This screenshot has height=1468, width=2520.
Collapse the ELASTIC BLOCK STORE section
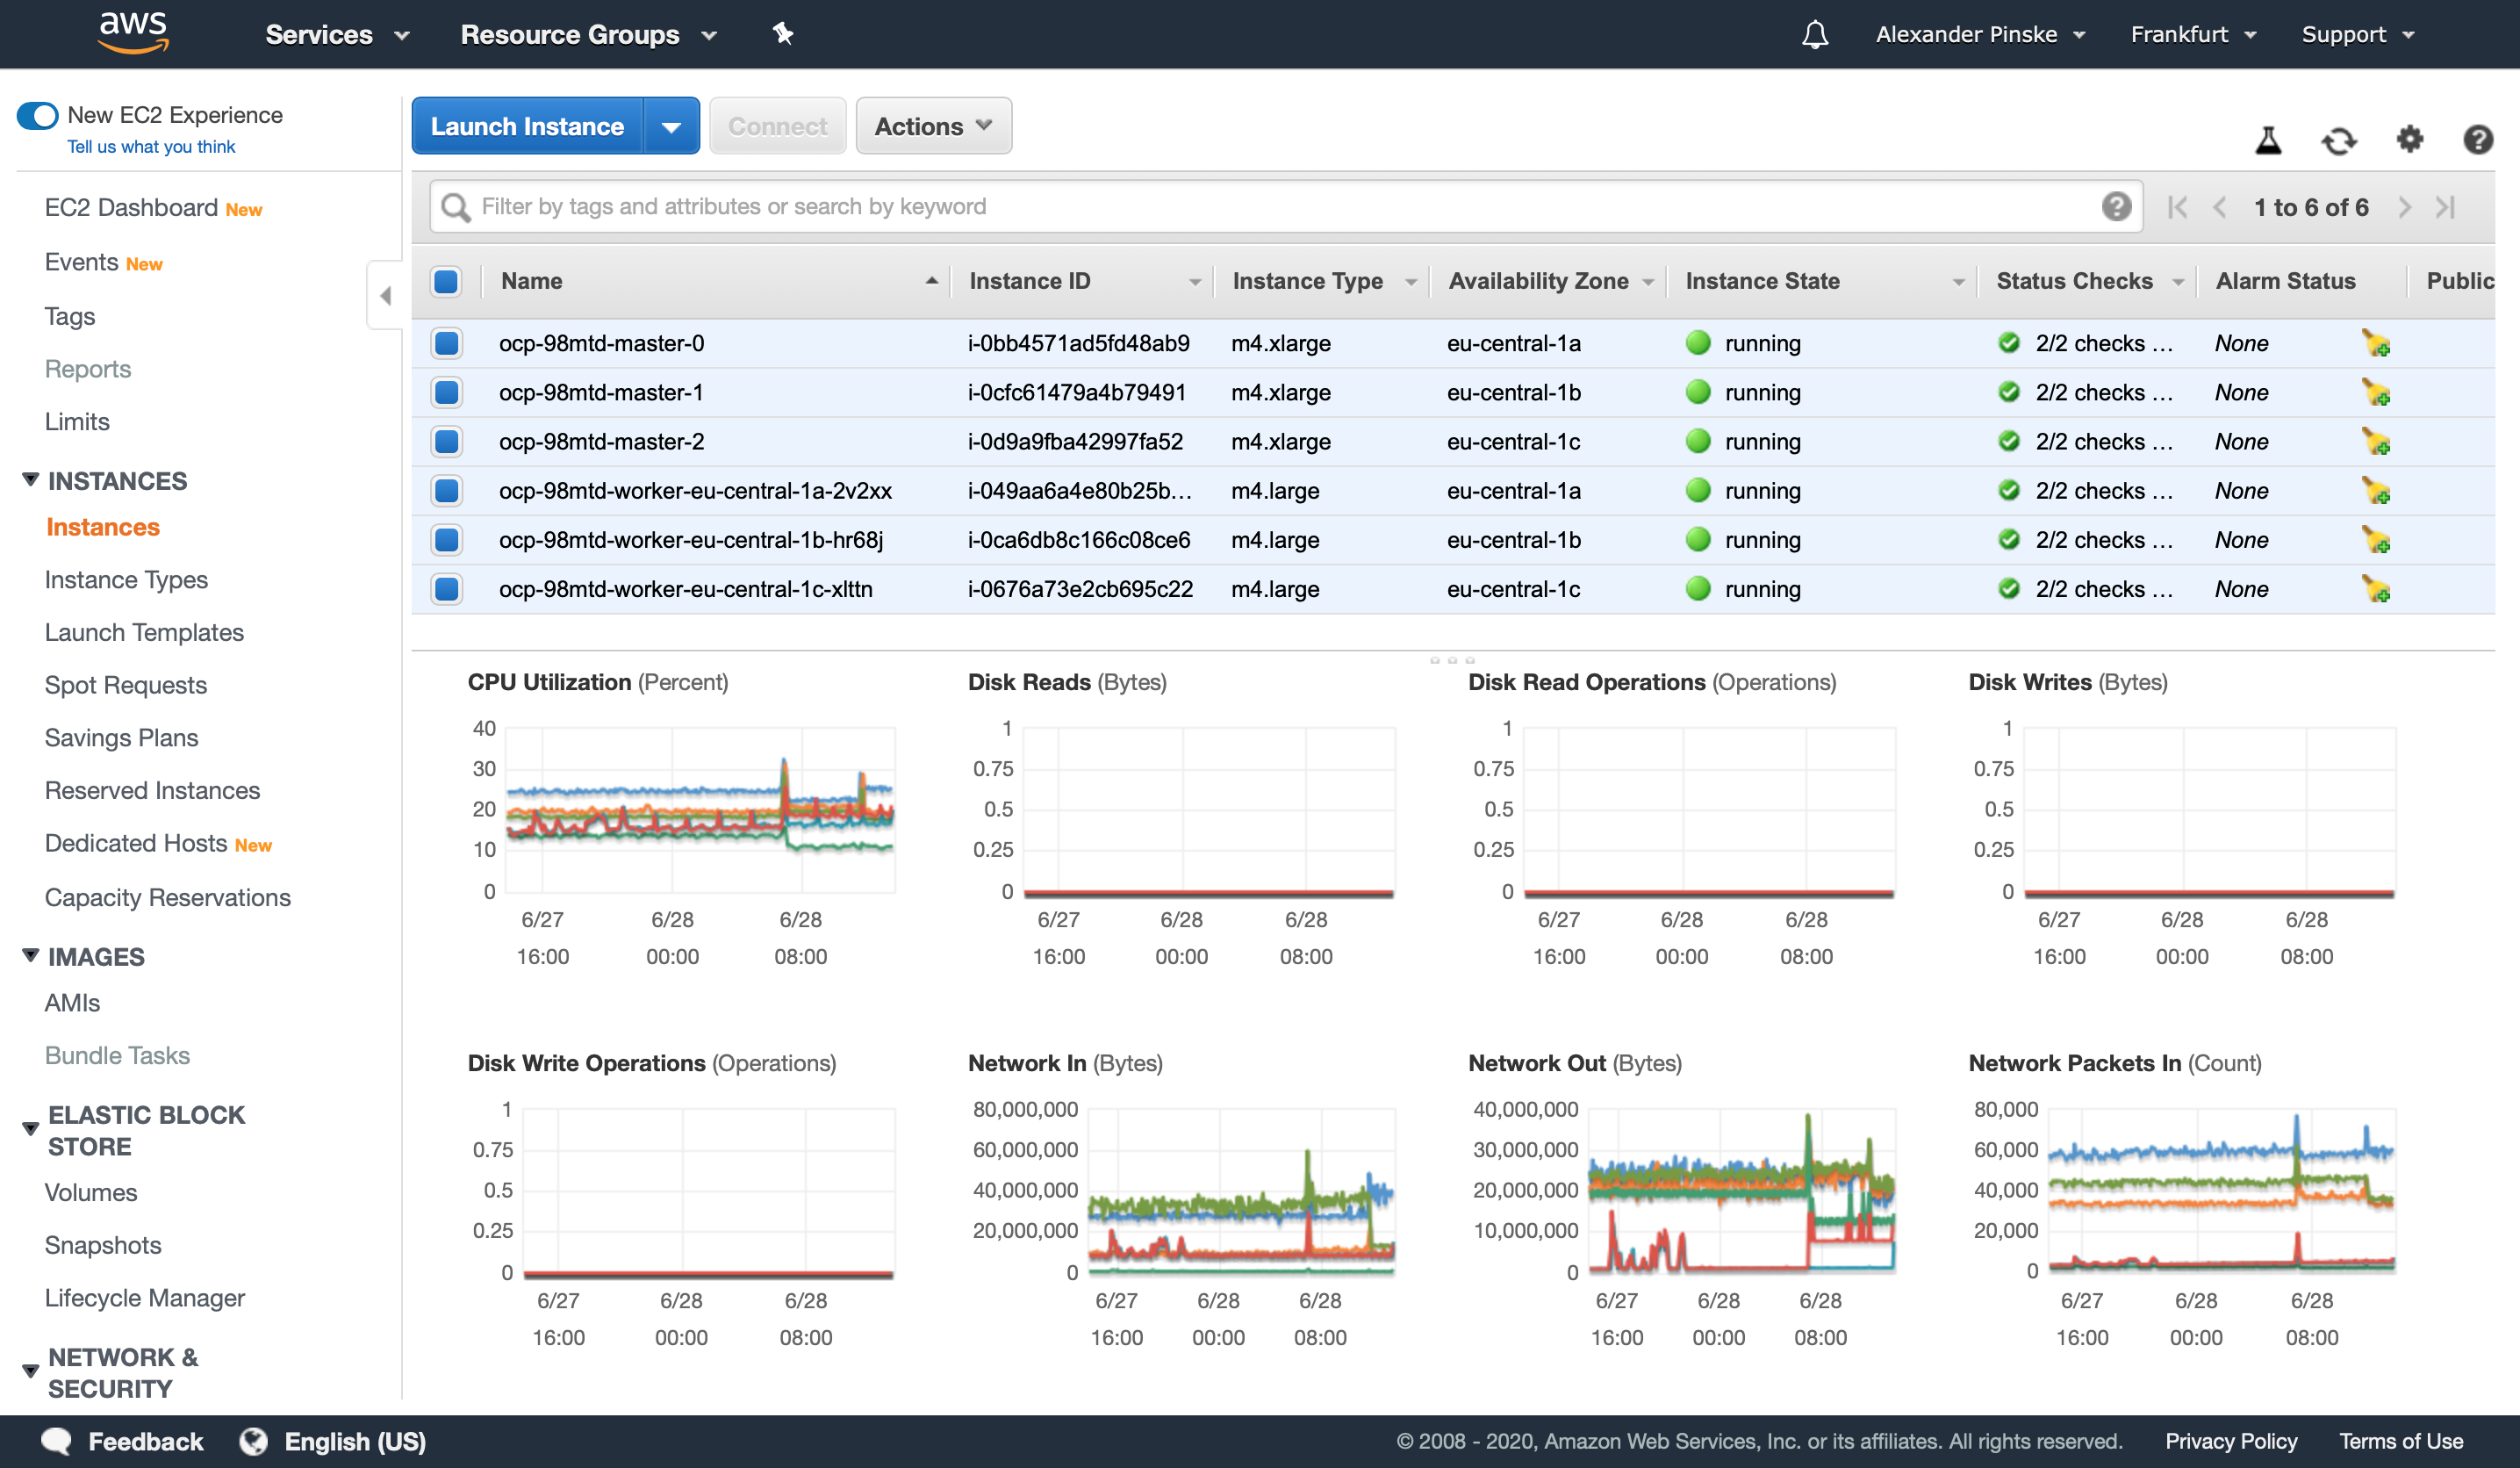pyautogui.click(x=31, y=1129)
